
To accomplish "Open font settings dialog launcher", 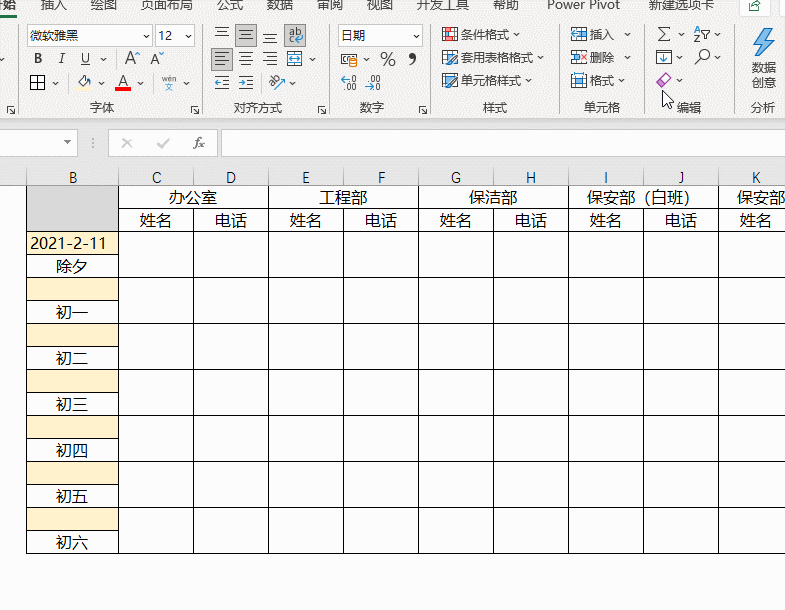I will click(x=195, y=110).
